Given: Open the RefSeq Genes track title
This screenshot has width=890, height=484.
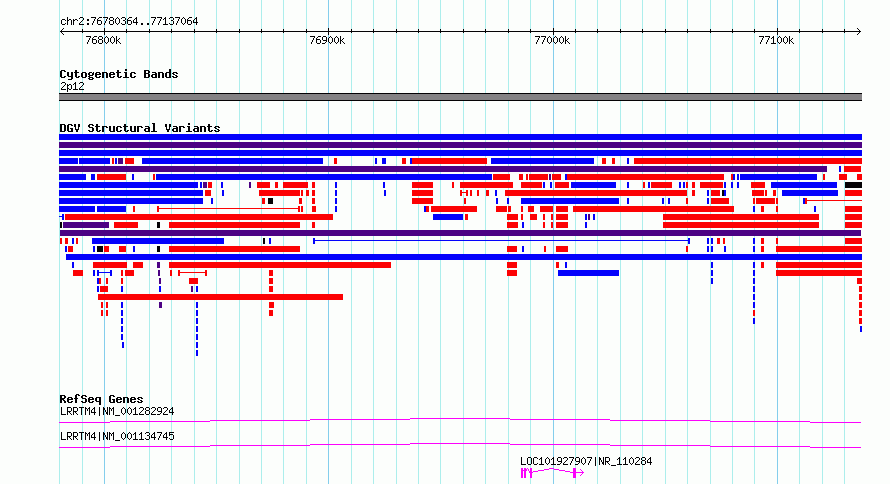Looking at the screenshot, I should [101, 399].
